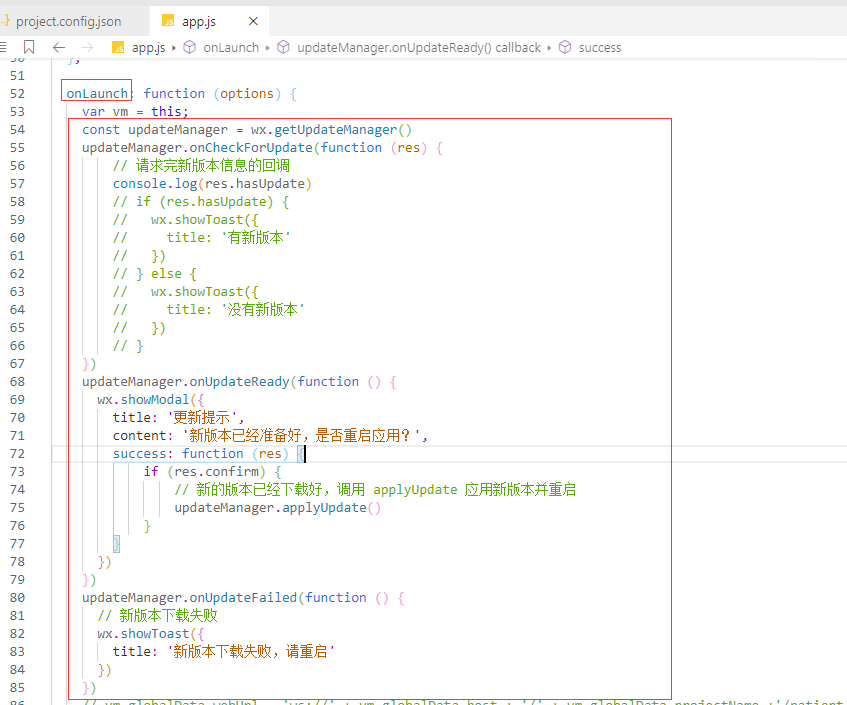The width and height of the screenshot is (847, 705).
Task: Click 'var vm = this' on line 53
Action: [135, 112]
